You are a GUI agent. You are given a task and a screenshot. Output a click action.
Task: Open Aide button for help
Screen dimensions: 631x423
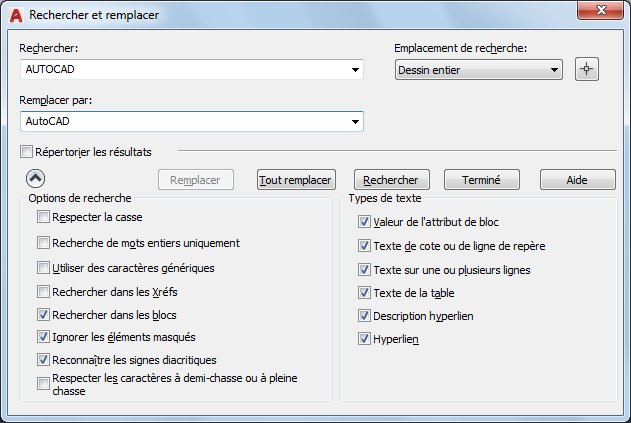(x=577, y=180)
